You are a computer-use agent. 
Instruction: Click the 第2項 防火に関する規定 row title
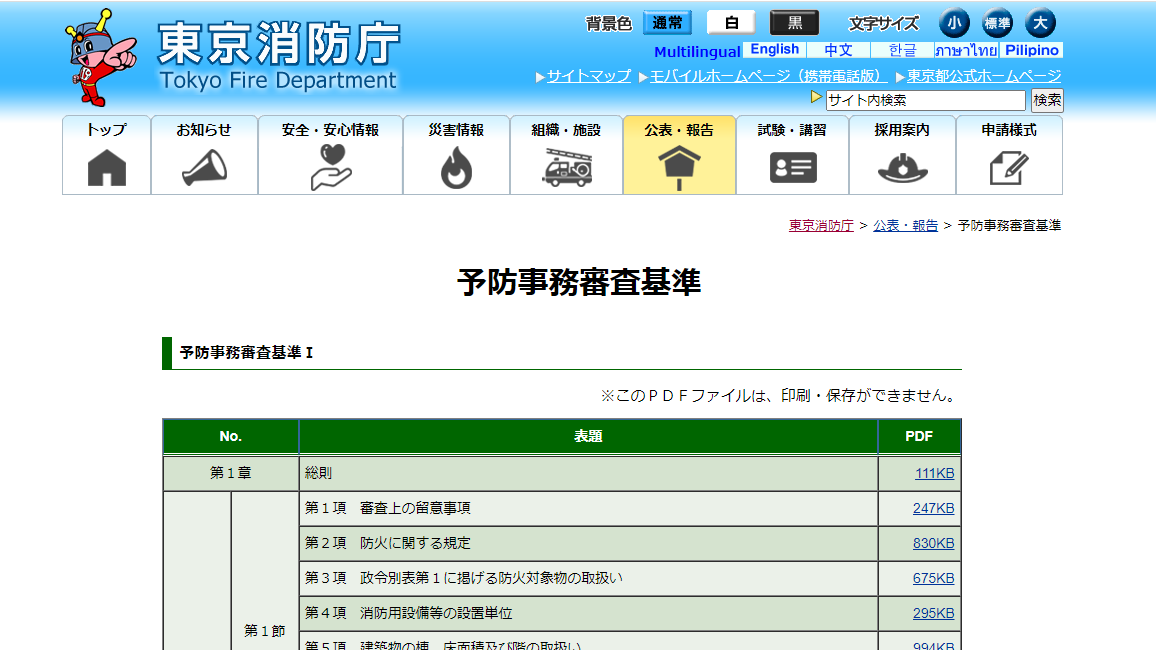(x=388, y=543)
